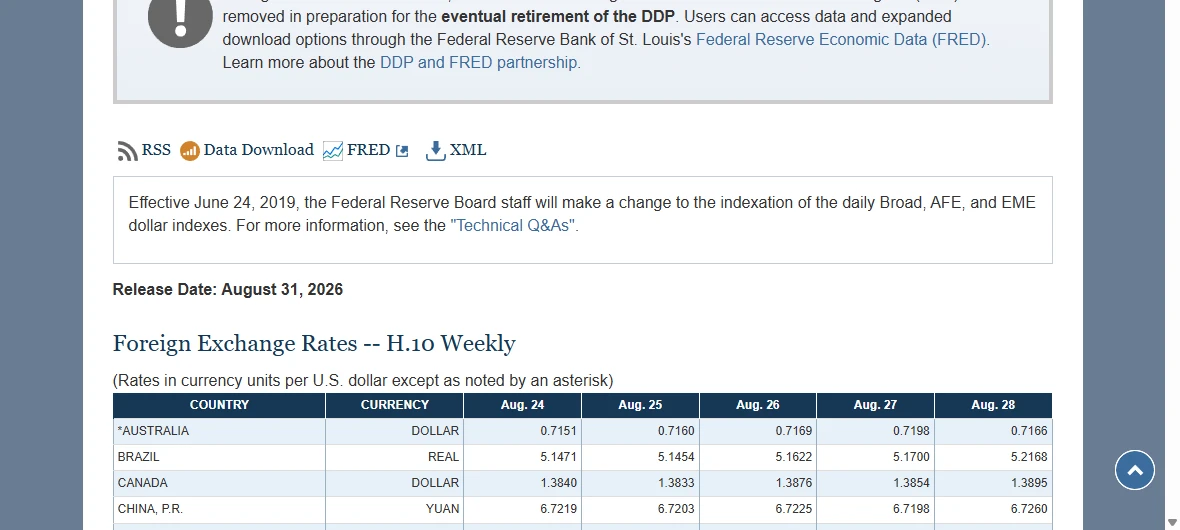Viewport: 1180px width, 530px height.
Task: Click the DOLLAR cell in the Australia row
Action: click(394, 431)
